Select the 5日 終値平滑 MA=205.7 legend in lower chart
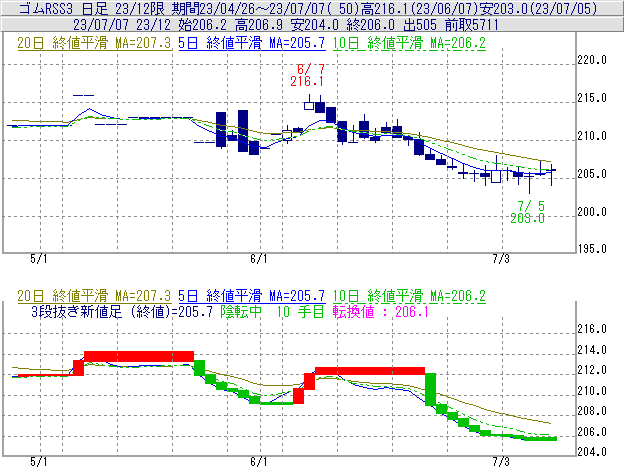Viewport: 624px width, 475px height. 252,296
